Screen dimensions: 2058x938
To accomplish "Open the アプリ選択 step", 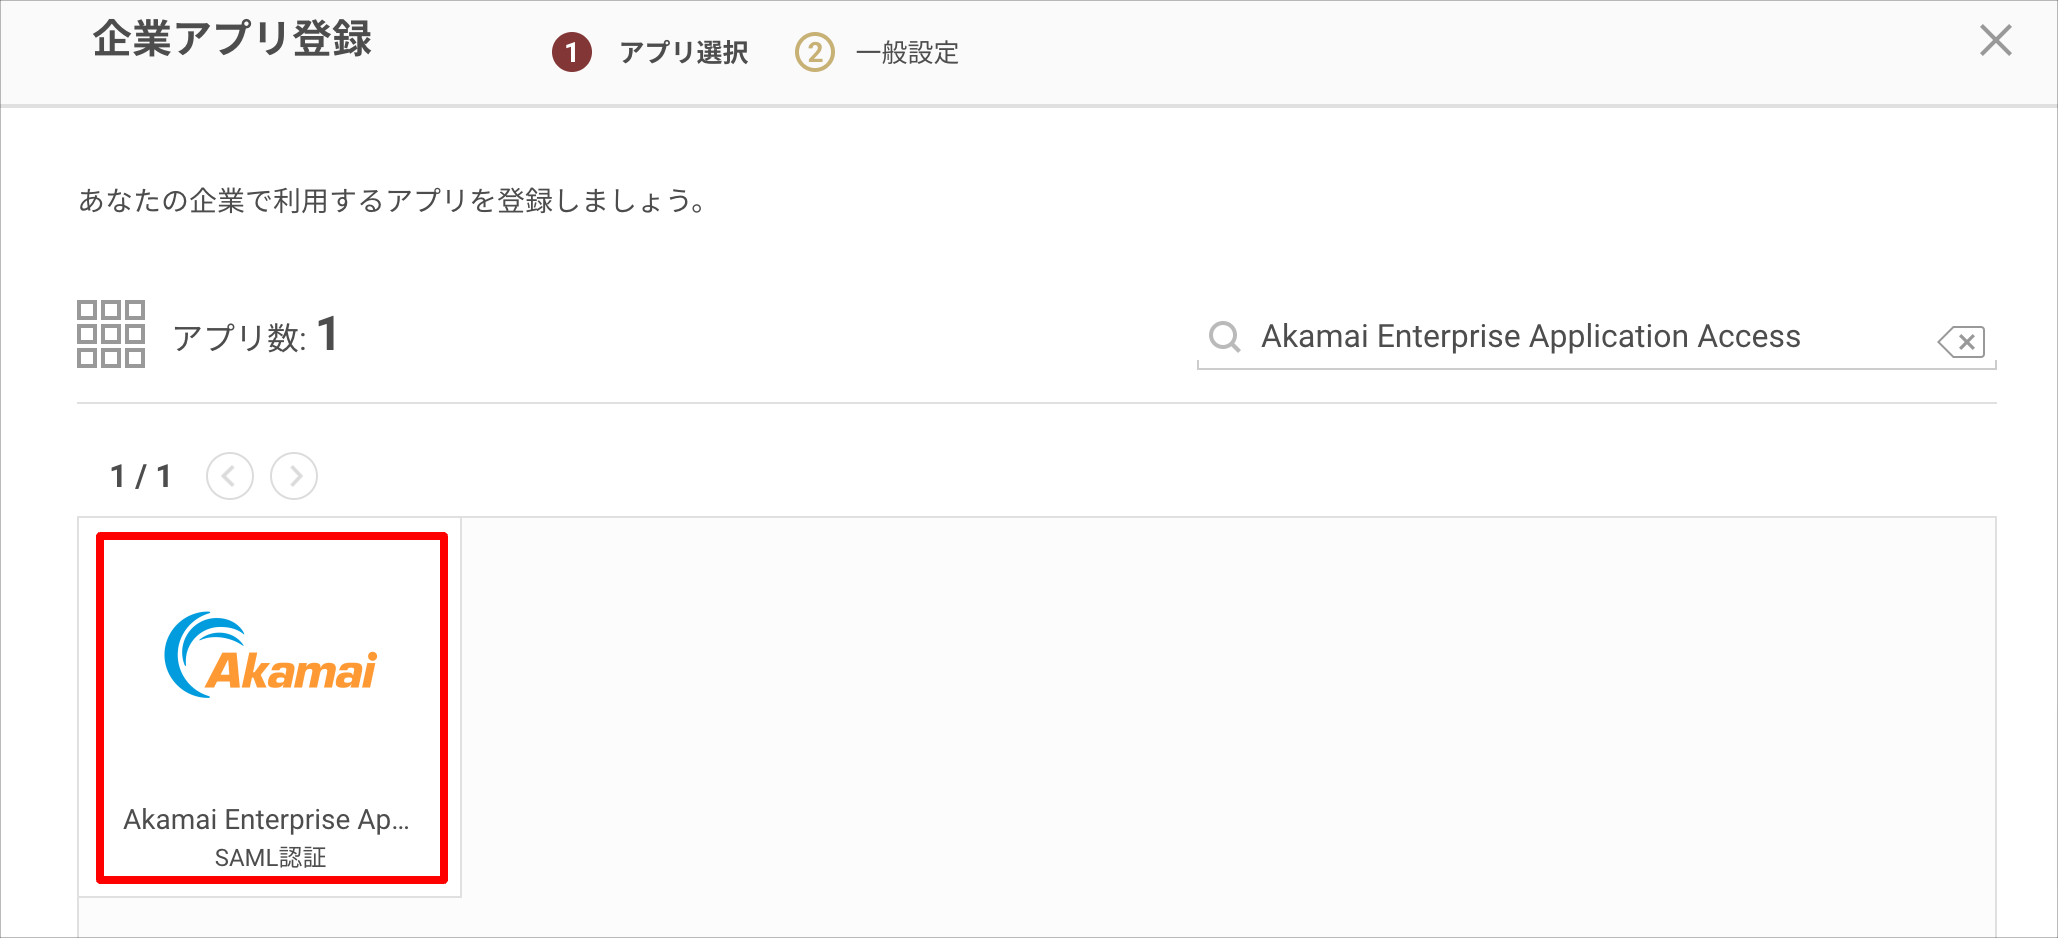I will [x=684, y=52].
